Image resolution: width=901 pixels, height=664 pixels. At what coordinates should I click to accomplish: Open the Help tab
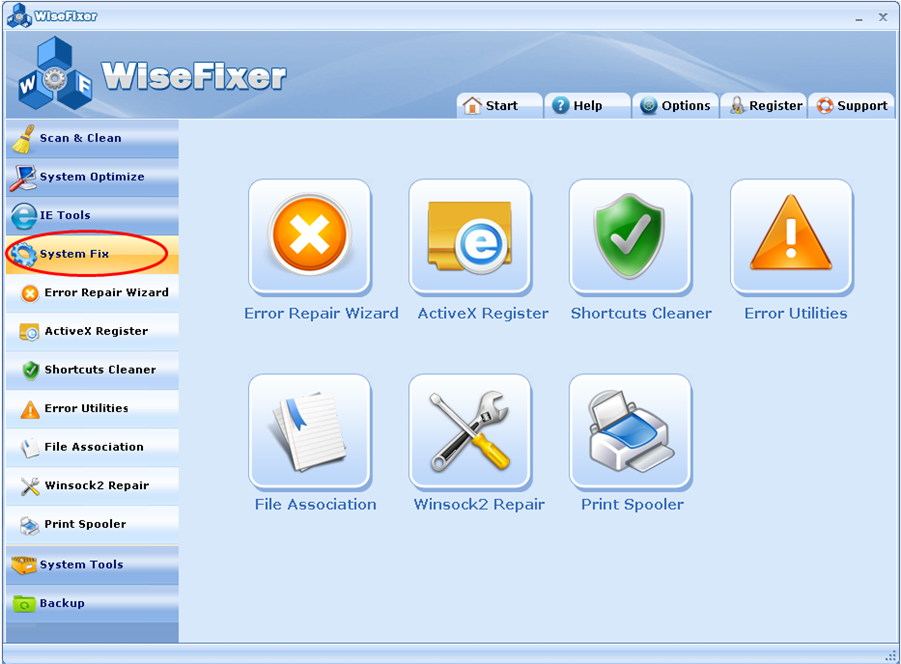point(587,105)
